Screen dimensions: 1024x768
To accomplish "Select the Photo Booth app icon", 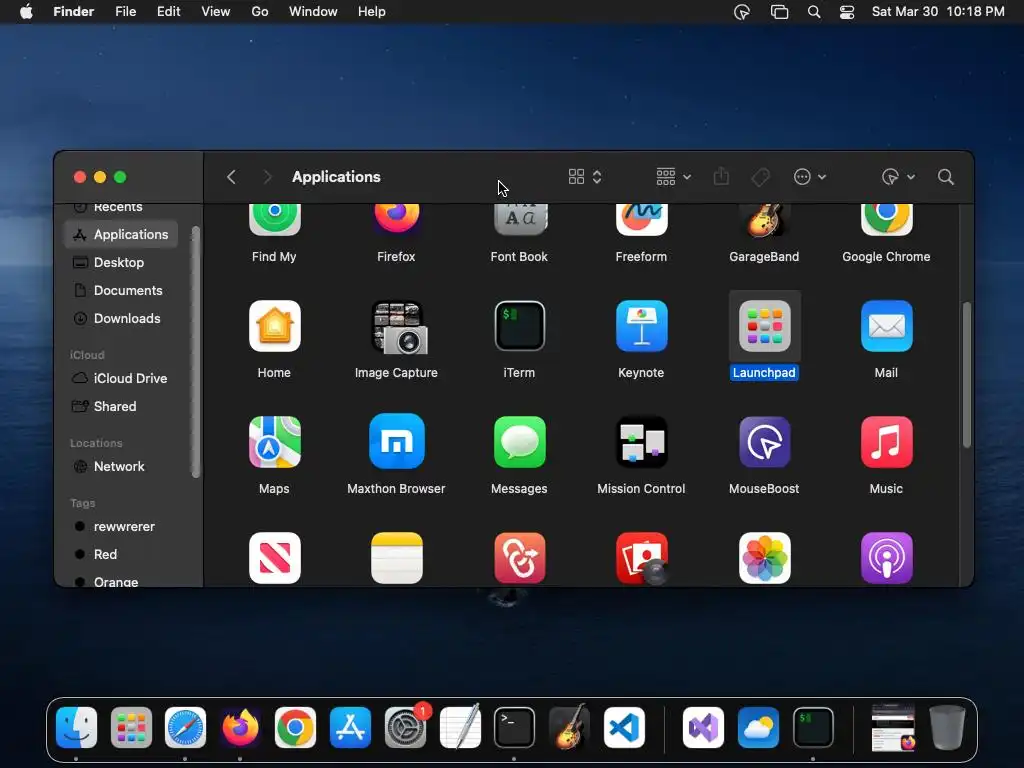I will pyautogui.click(x=641, y=558).
